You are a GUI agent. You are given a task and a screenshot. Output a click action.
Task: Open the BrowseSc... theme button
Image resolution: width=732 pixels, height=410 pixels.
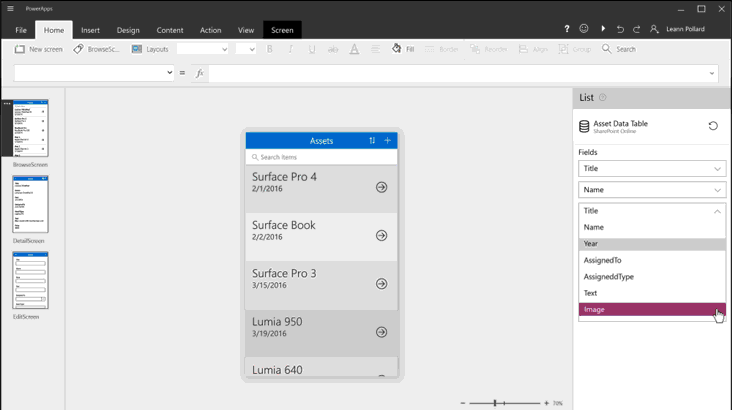[x=97, y=49]
